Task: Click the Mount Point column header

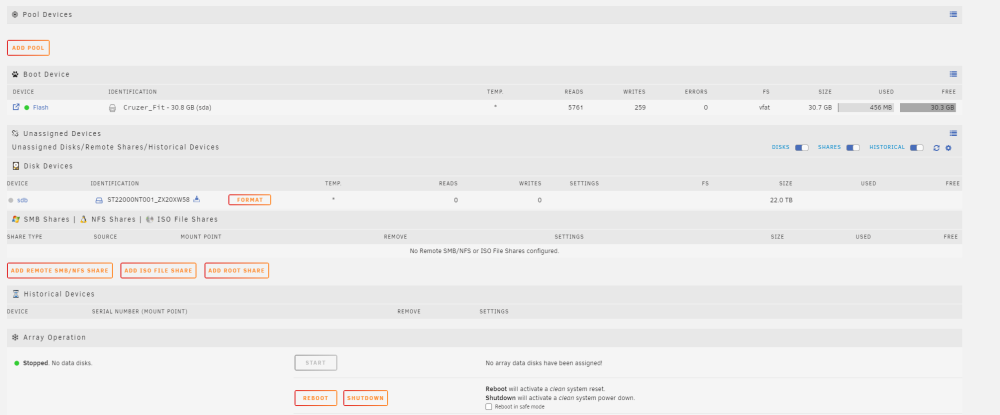Action: pos(201,237)
